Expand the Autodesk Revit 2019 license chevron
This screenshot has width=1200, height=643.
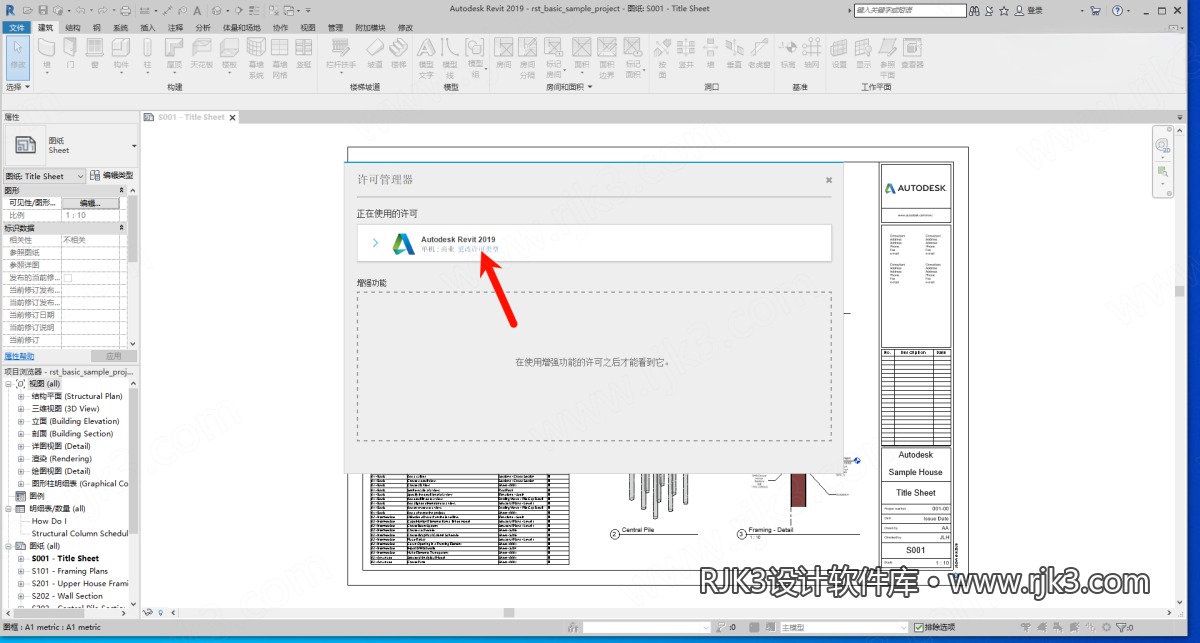[x=375, y=243]
